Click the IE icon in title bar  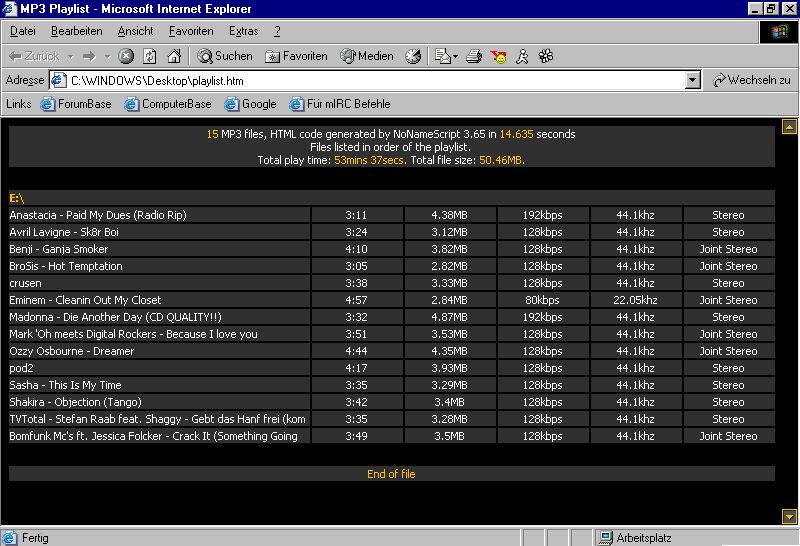[x=9, y=9]
